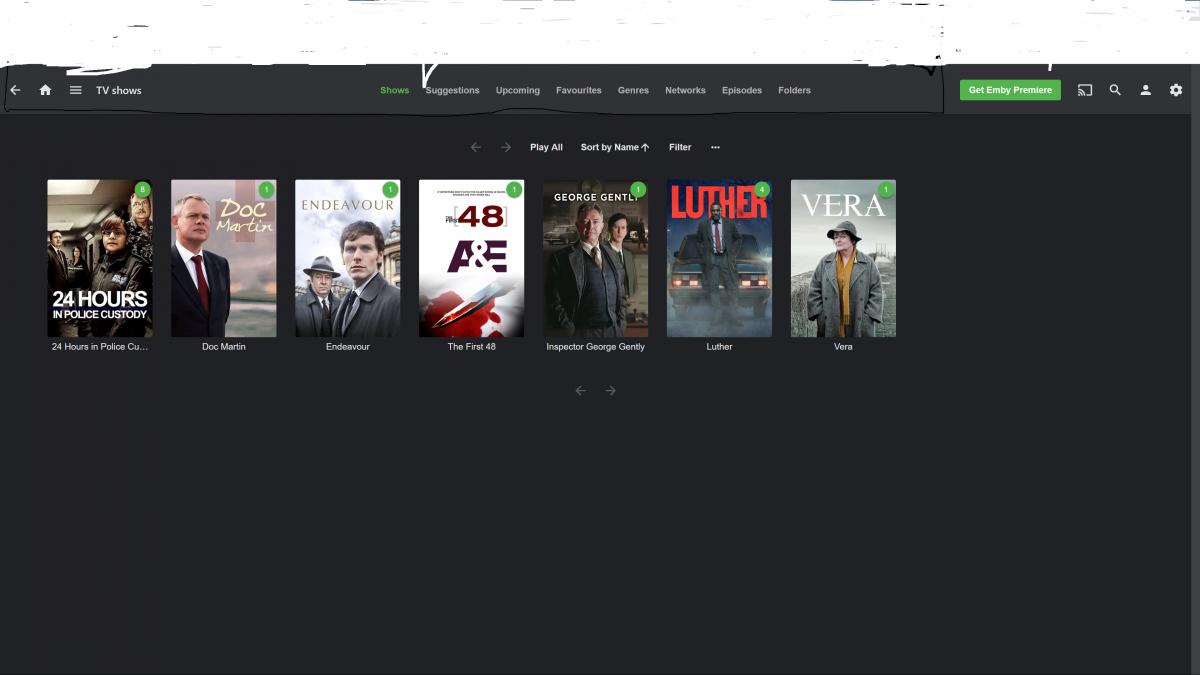Viewport: 1200px width, 675px height.
Task: Click unplayed count badge on Luther poster
Action: (x=762, y=189)
